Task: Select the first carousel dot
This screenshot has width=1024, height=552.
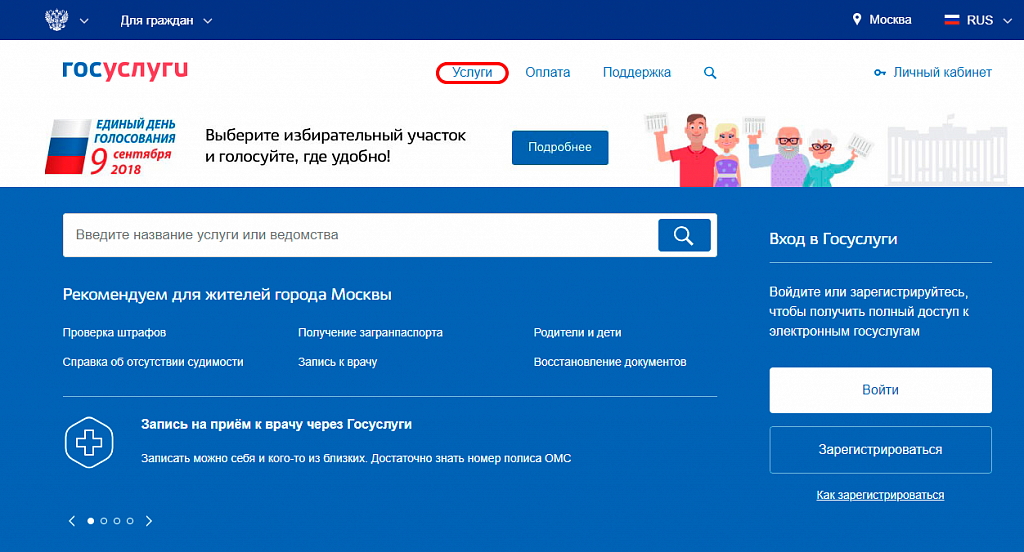Action: click(91, 521)
